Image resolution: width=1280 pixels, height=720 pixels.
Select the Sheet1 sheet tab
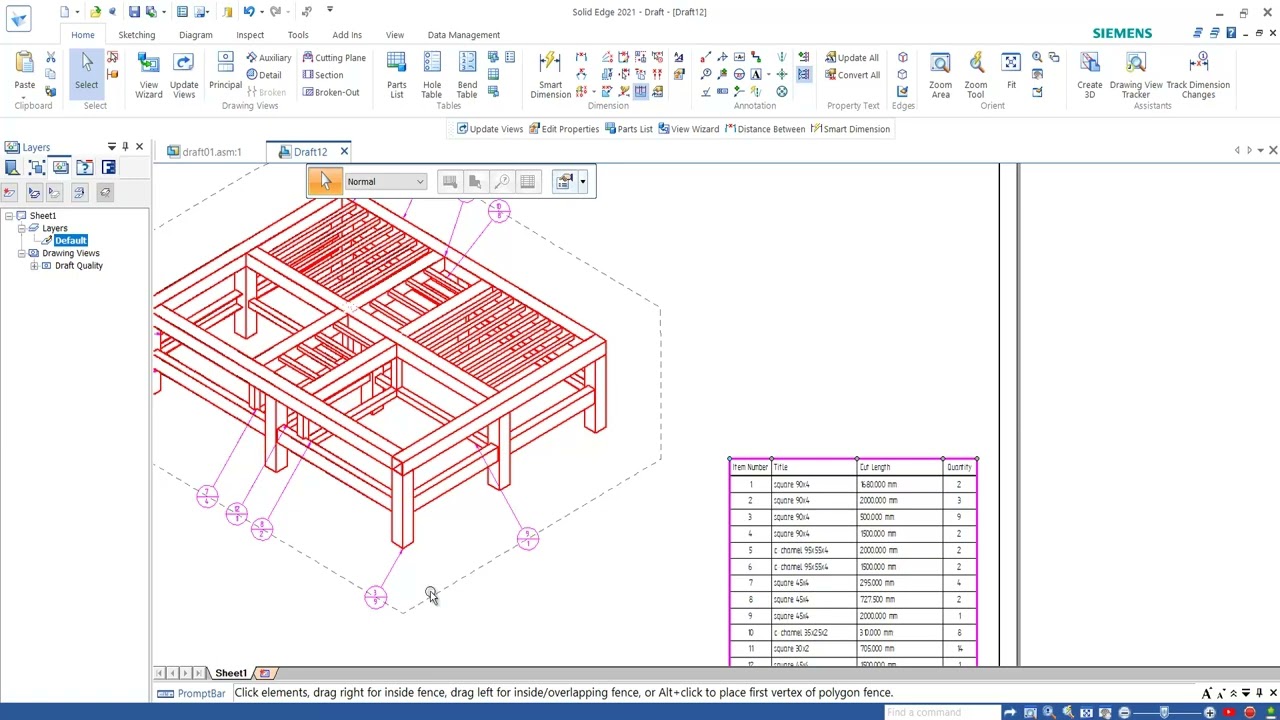click(x=230, y=673)
